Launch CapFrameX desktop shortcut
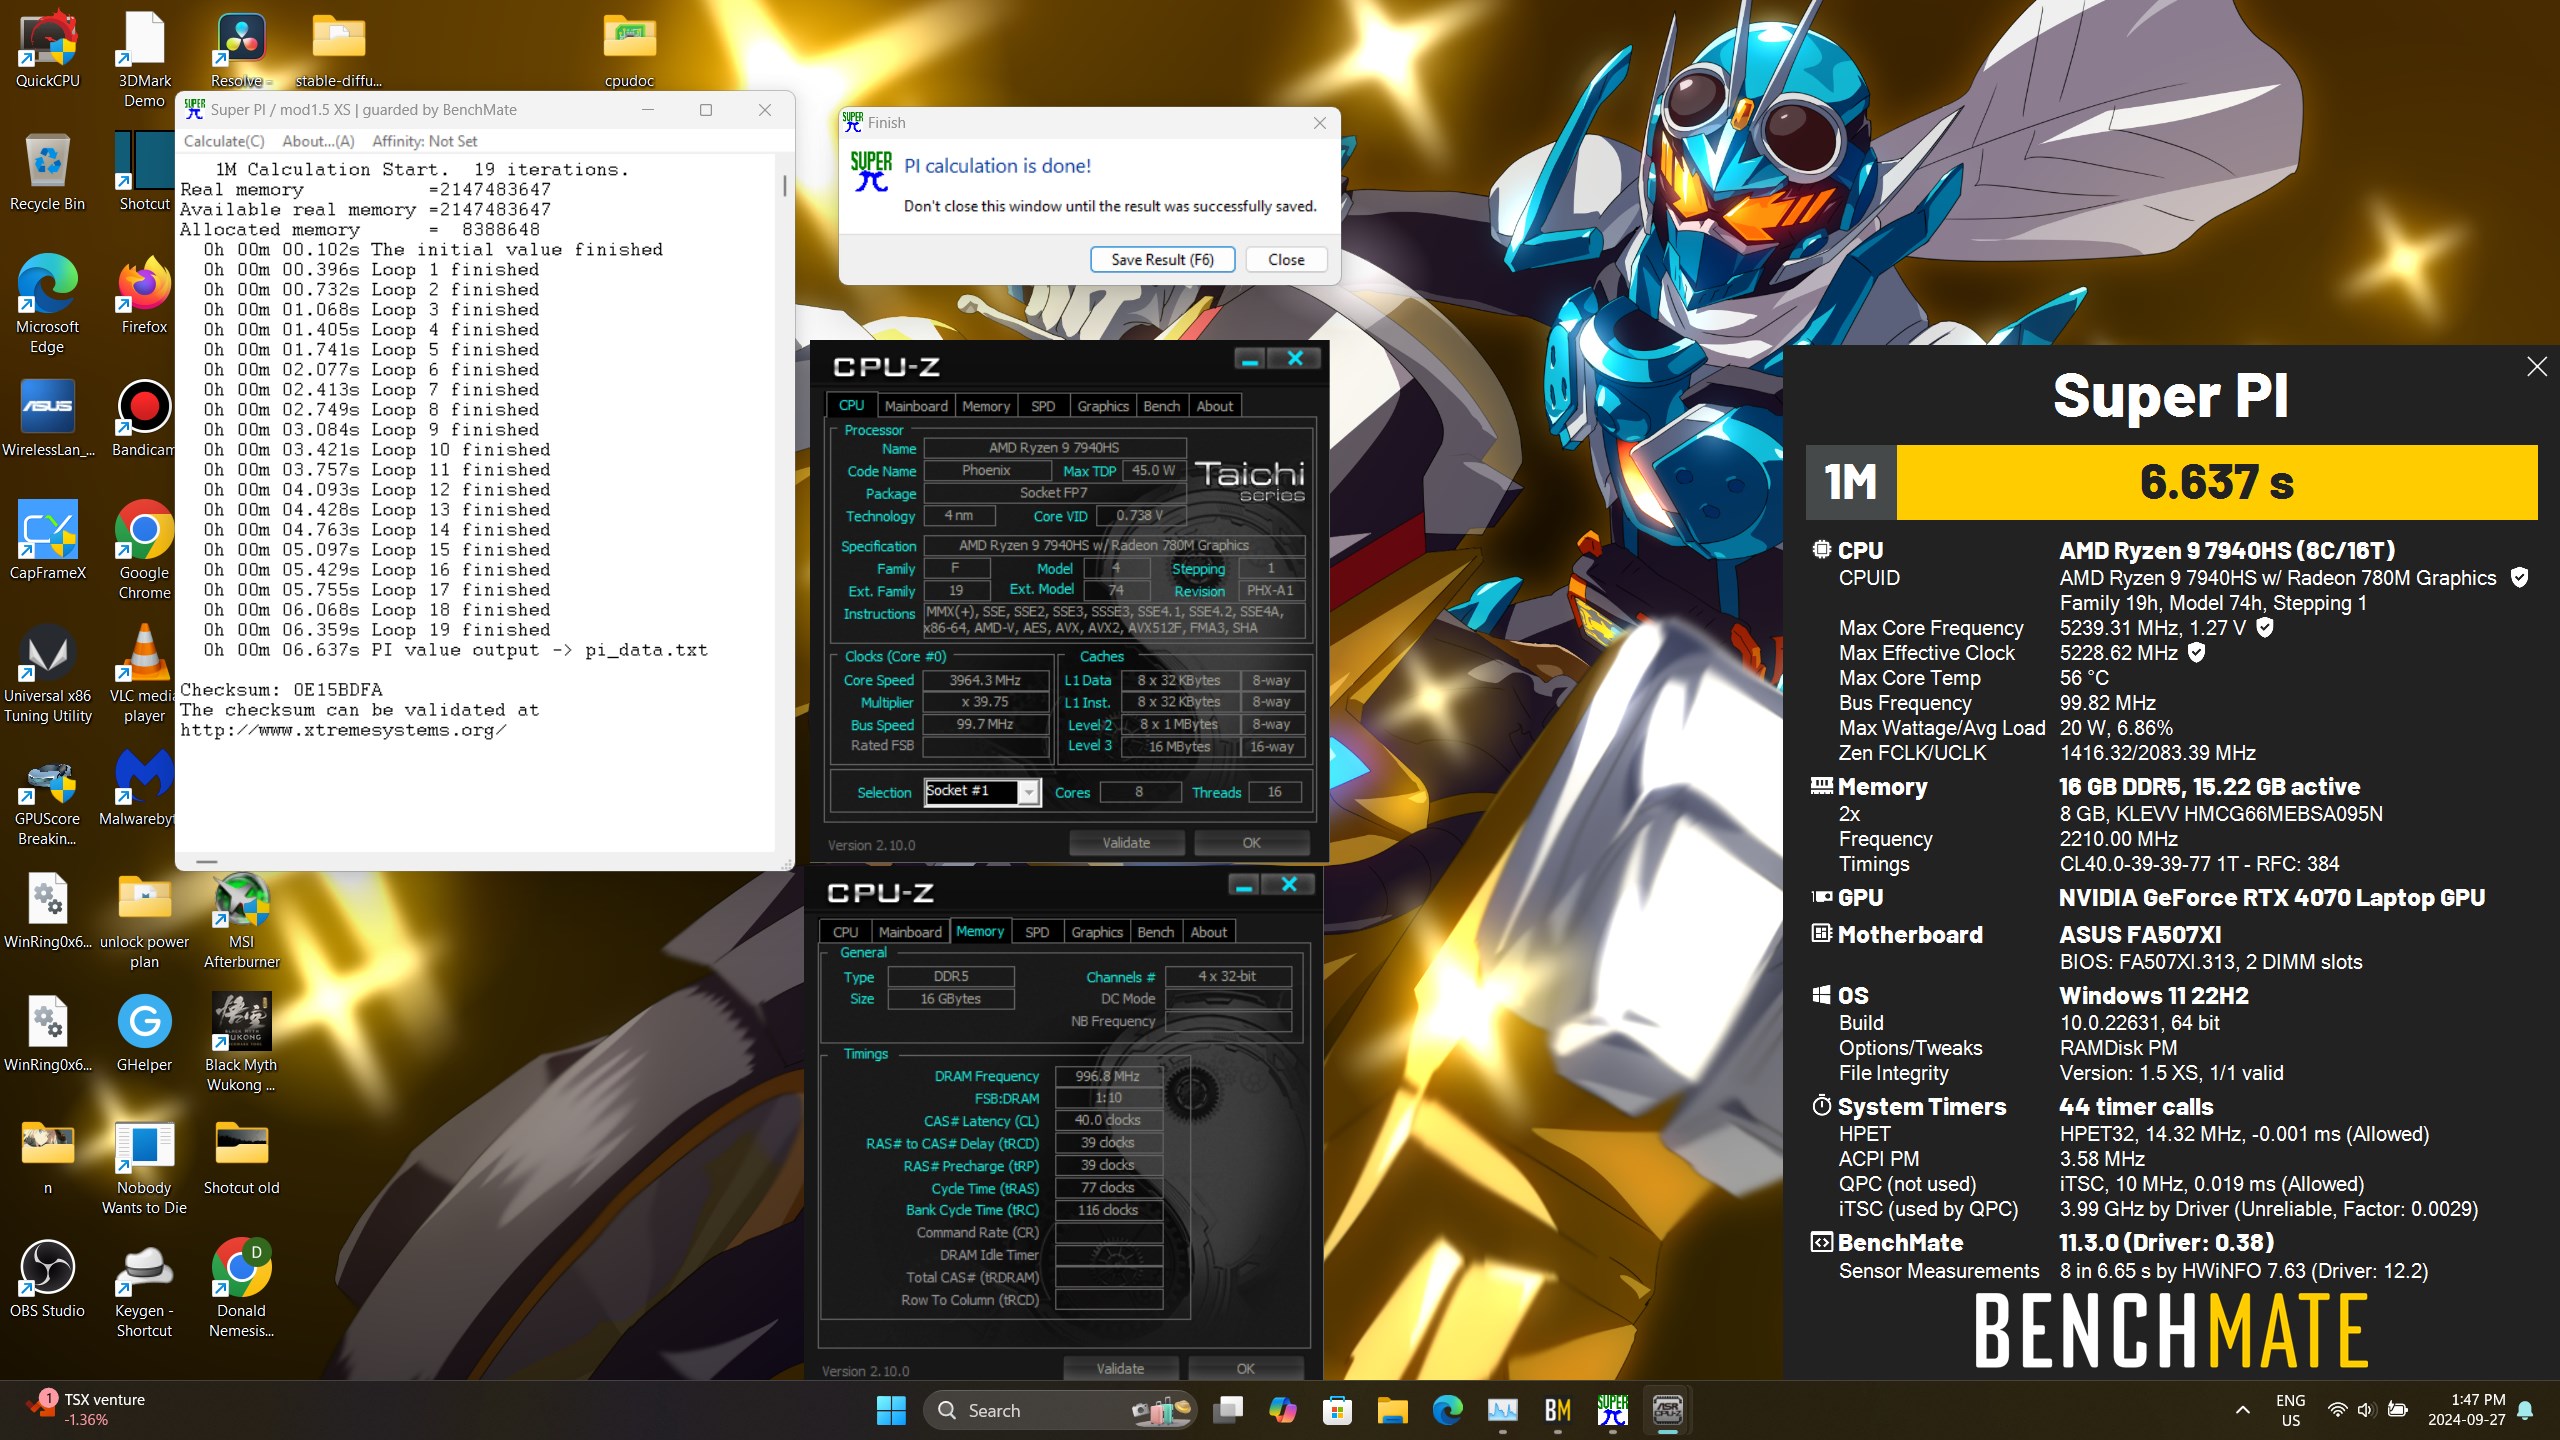This screenshot has width=2560, height=1440. (47, 540)
